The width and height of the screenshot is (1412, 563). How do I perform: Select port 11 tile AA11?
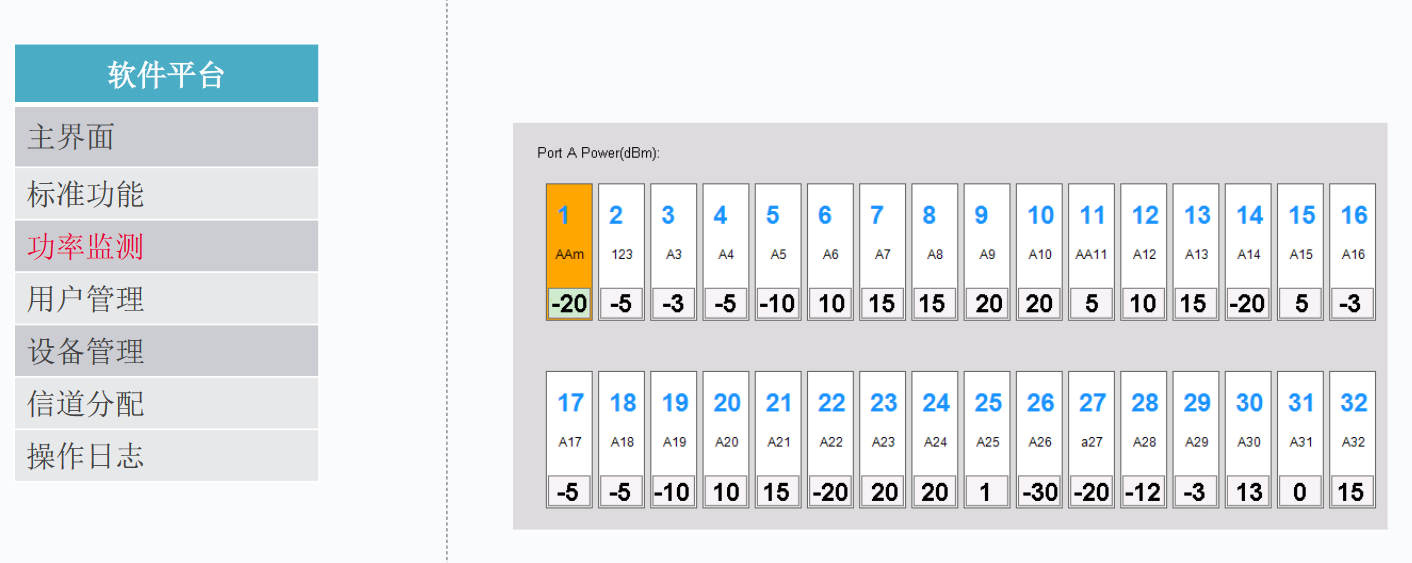(x=1092, y=251)
